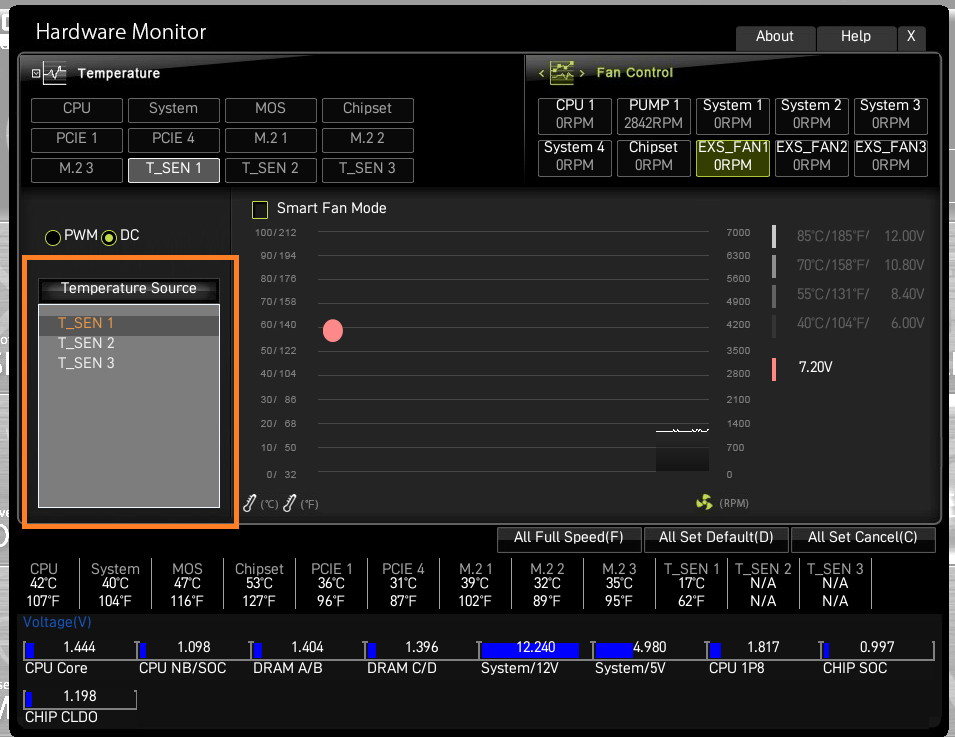Click the Fahrenheit thermometer icon
Screen dimensions: 955x737
coord(289,503)
